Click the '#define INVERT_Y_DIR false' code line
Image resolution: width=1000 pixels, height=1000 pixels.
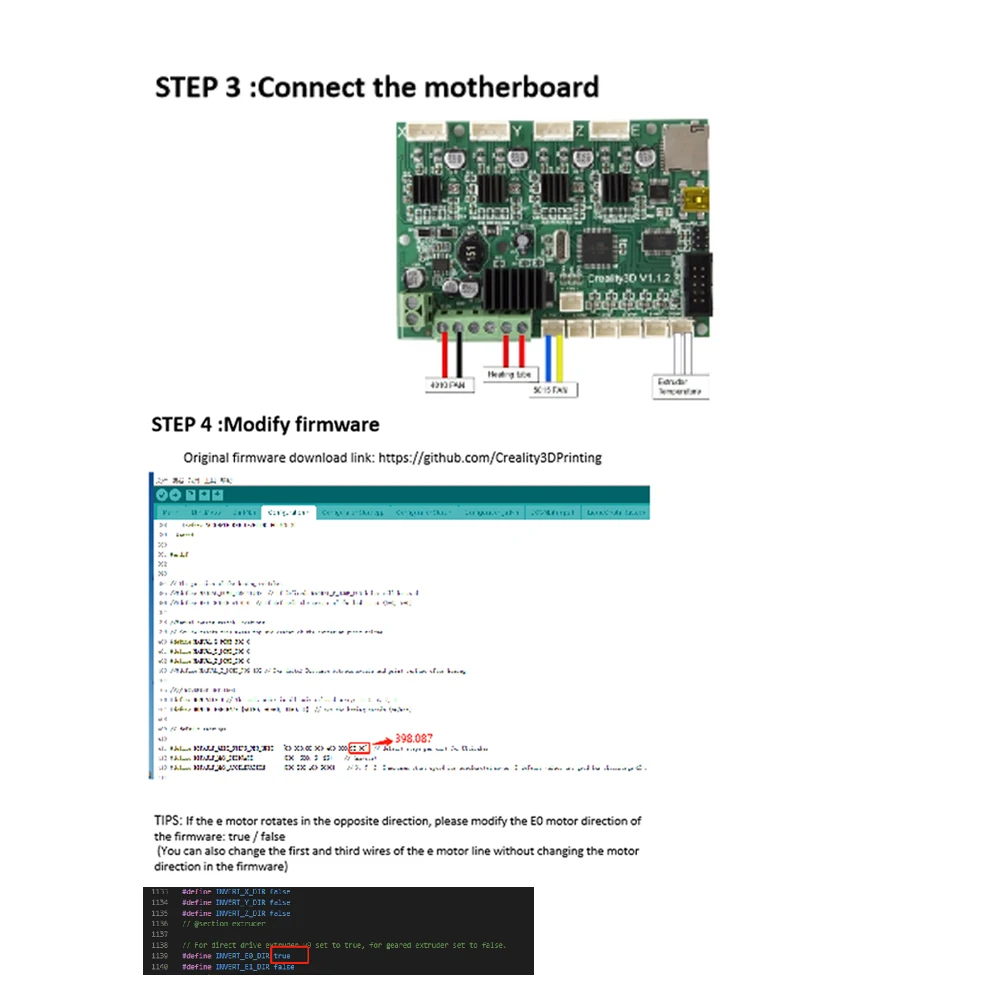point(236,902)
